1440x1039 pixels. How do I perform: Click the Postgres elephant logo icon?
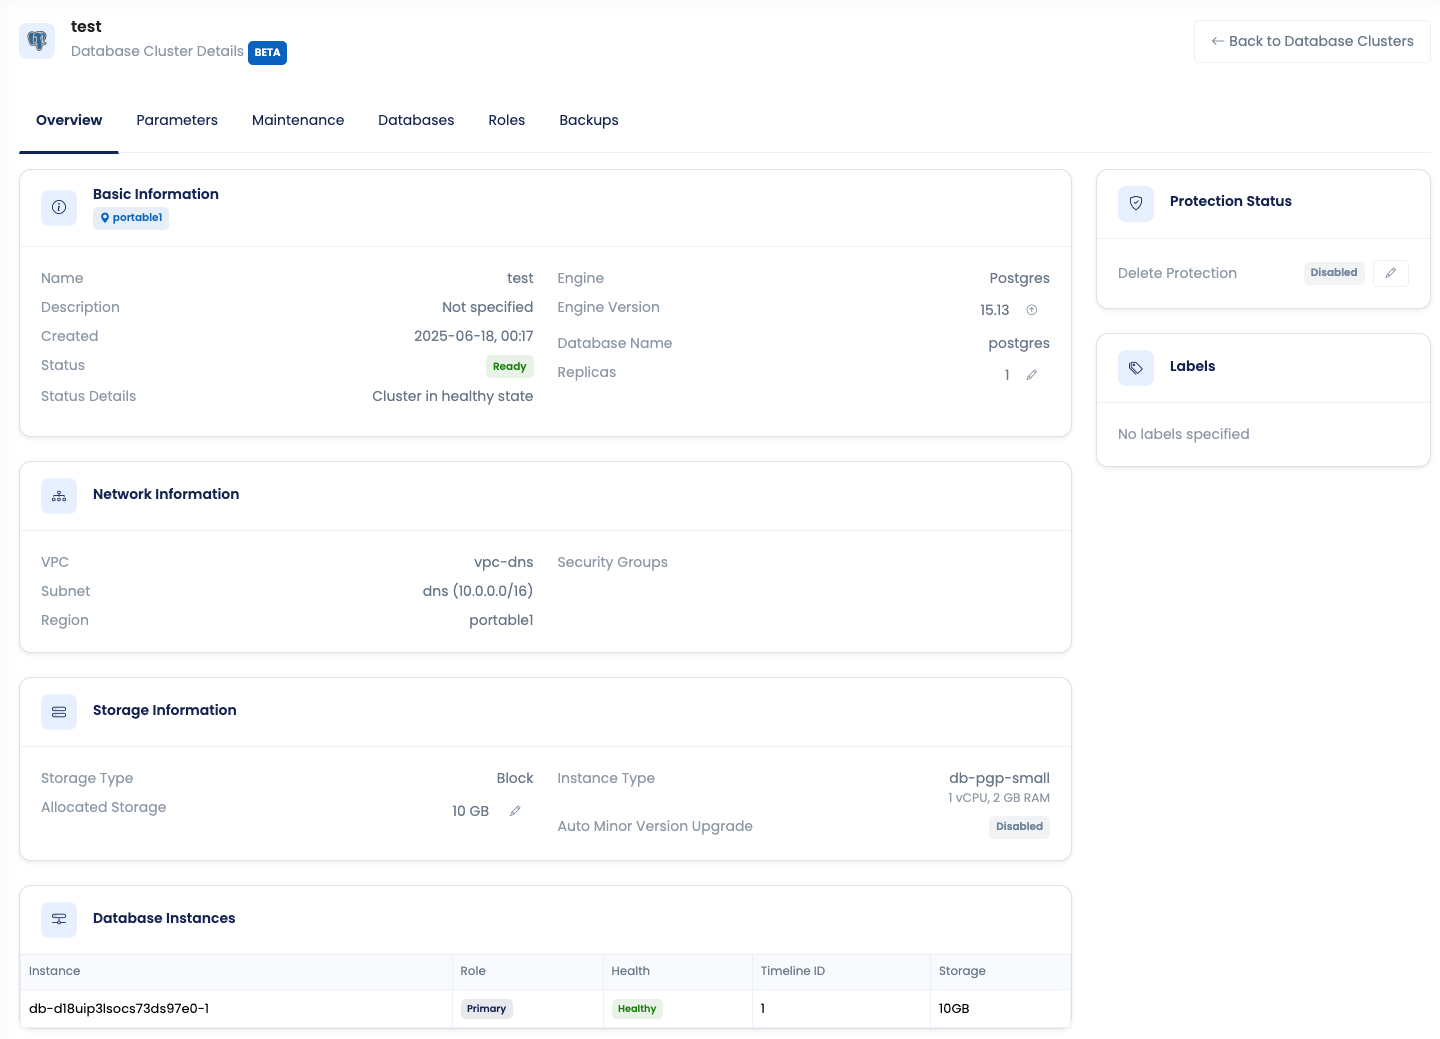click(36, 40)
